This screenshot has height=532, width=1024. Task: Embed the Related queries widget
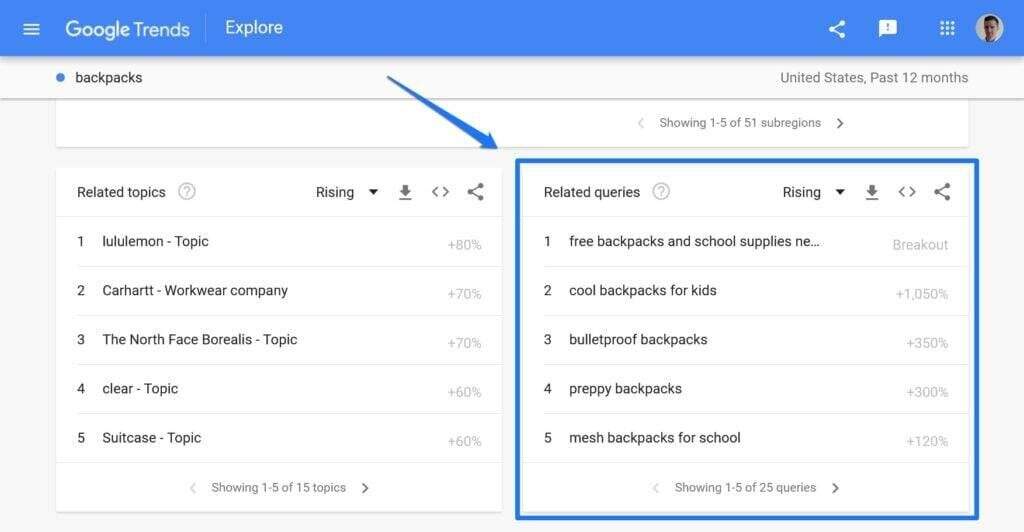coord(907,192)
